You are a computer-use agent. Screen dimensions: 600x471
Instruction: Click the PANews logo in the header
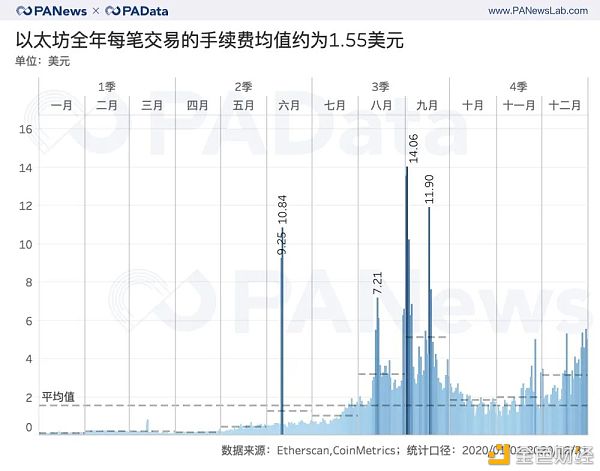pos(52,11)
